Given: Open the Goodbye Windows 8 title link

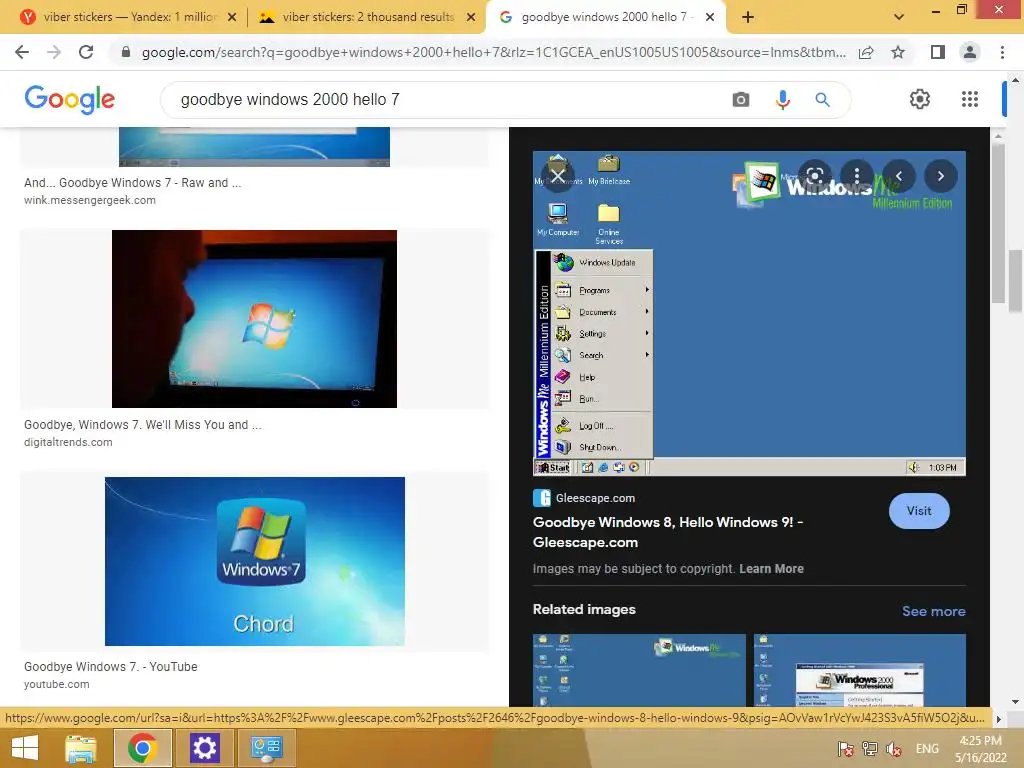Looking at the screenshot, I should [667, 532].
